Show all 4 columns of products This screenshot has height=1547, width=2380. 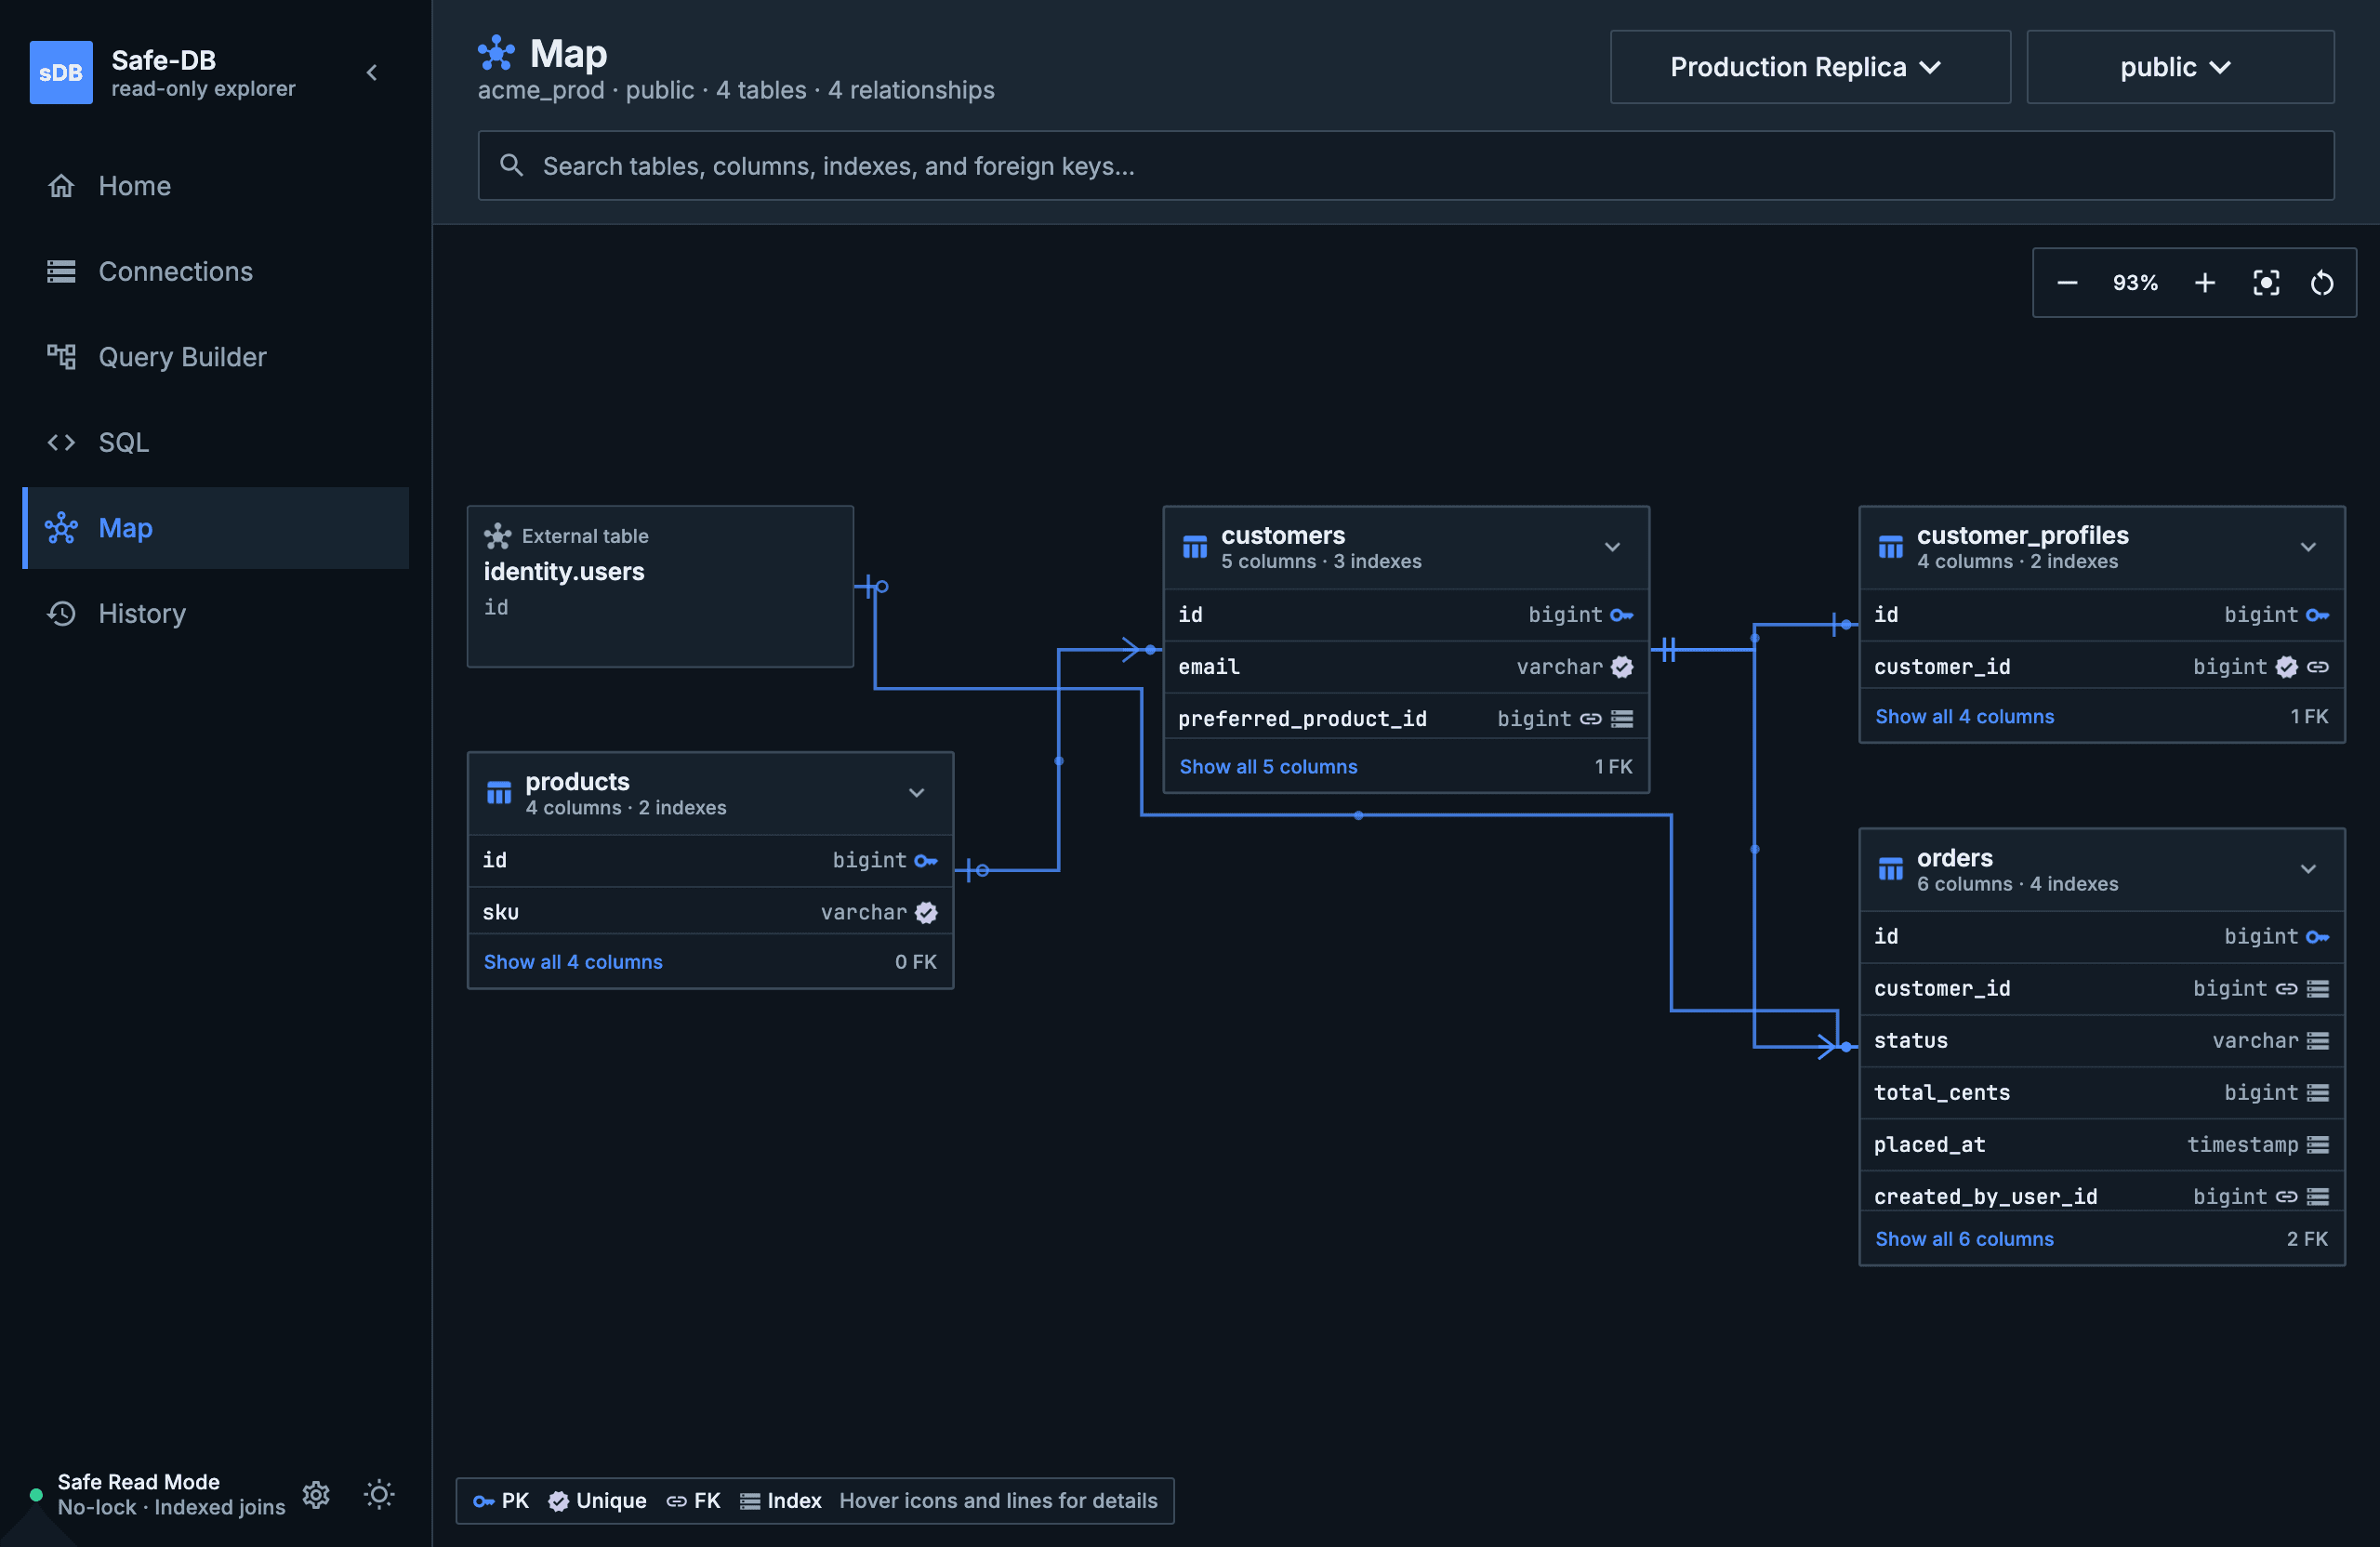pos(573,962)
